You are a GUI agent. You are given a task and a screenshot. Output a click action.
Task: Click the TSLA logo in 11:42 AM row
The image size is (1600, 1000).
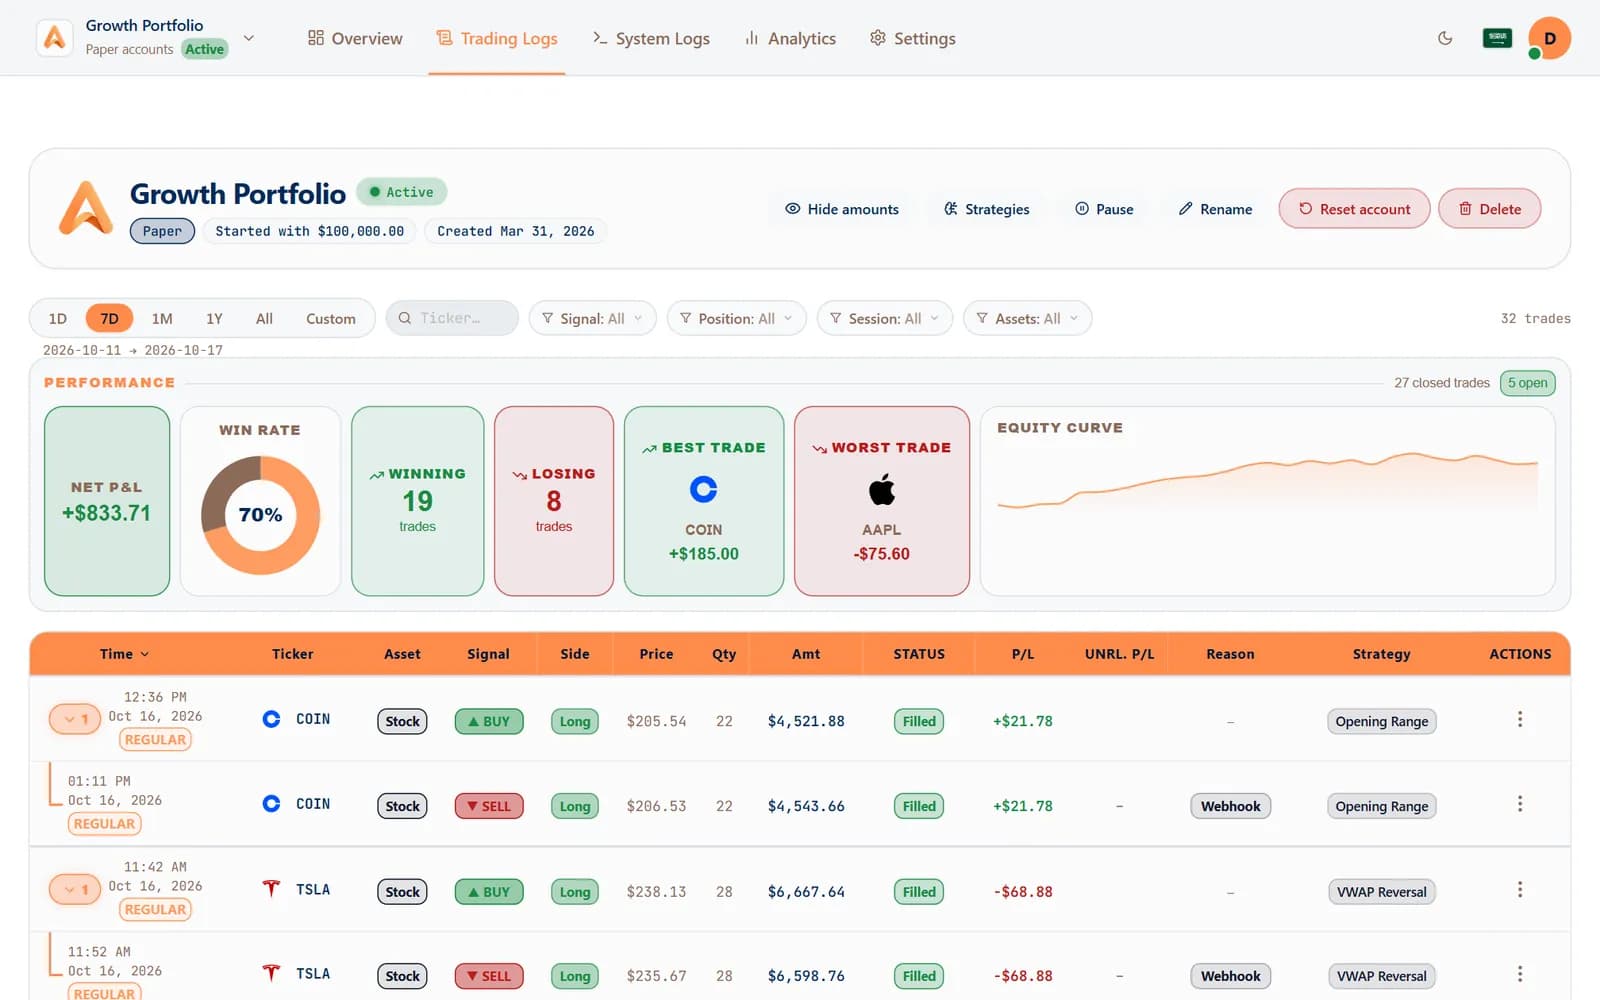tap(271, 889)
